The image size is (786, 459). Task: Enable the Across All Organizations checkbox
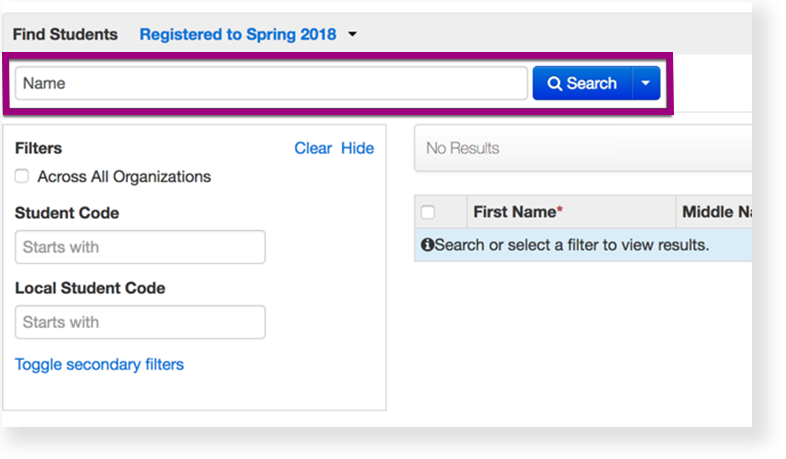pos(22,177)
